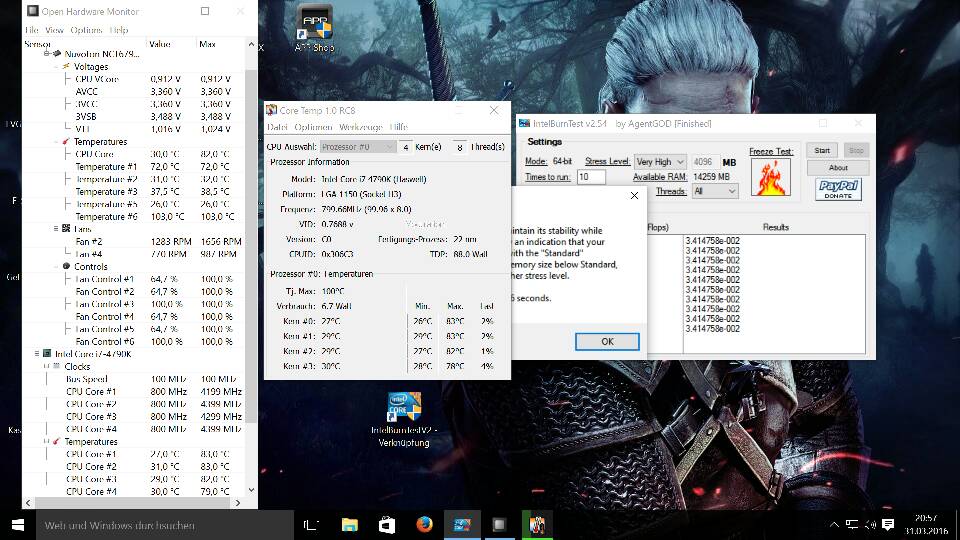Image resolution: width=960 pixels, height=540 pixels.
Task: Click the PayPal Donate button
Action: [838, 189]
